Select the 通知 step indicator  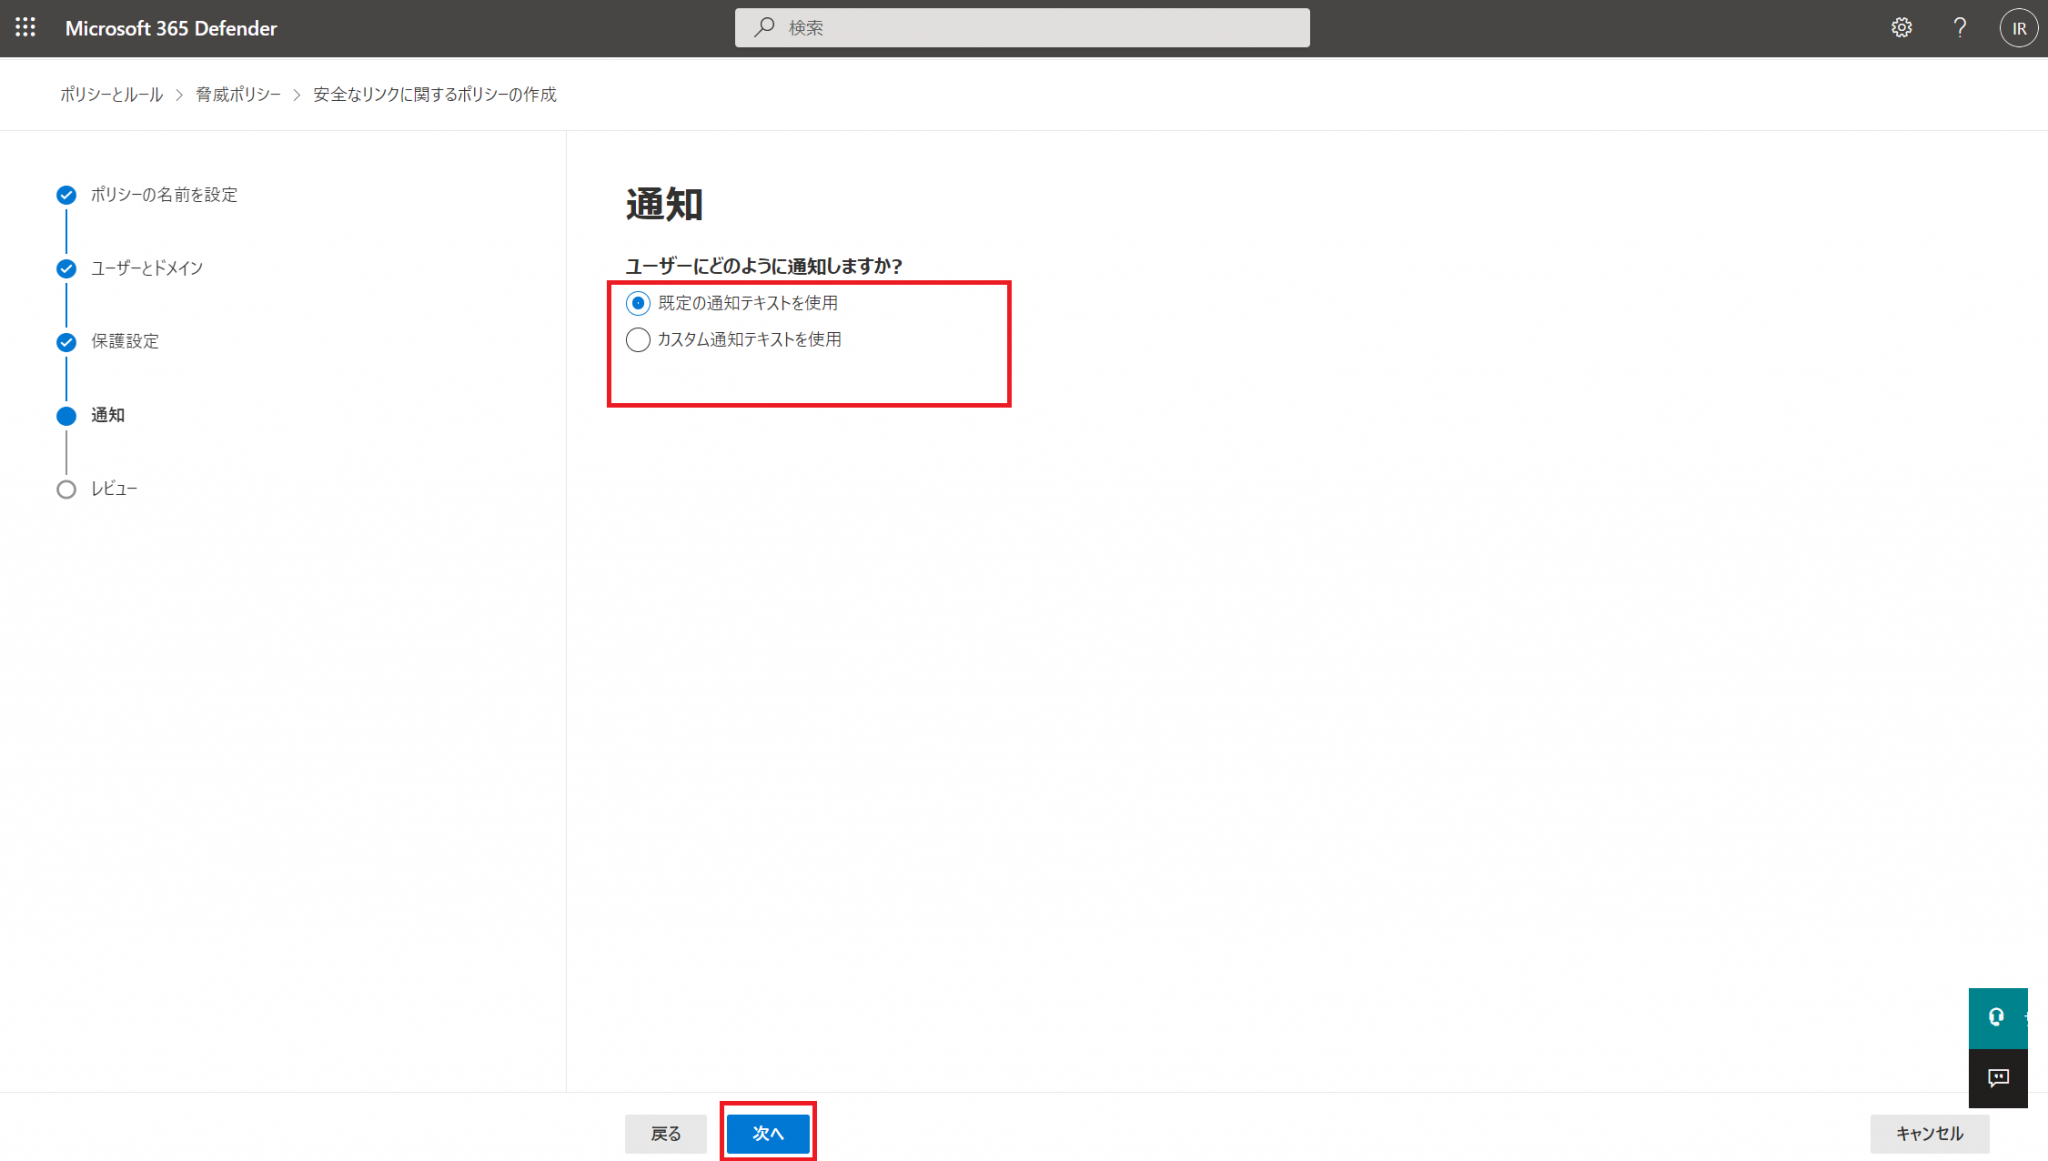click(x=65, y=415)
